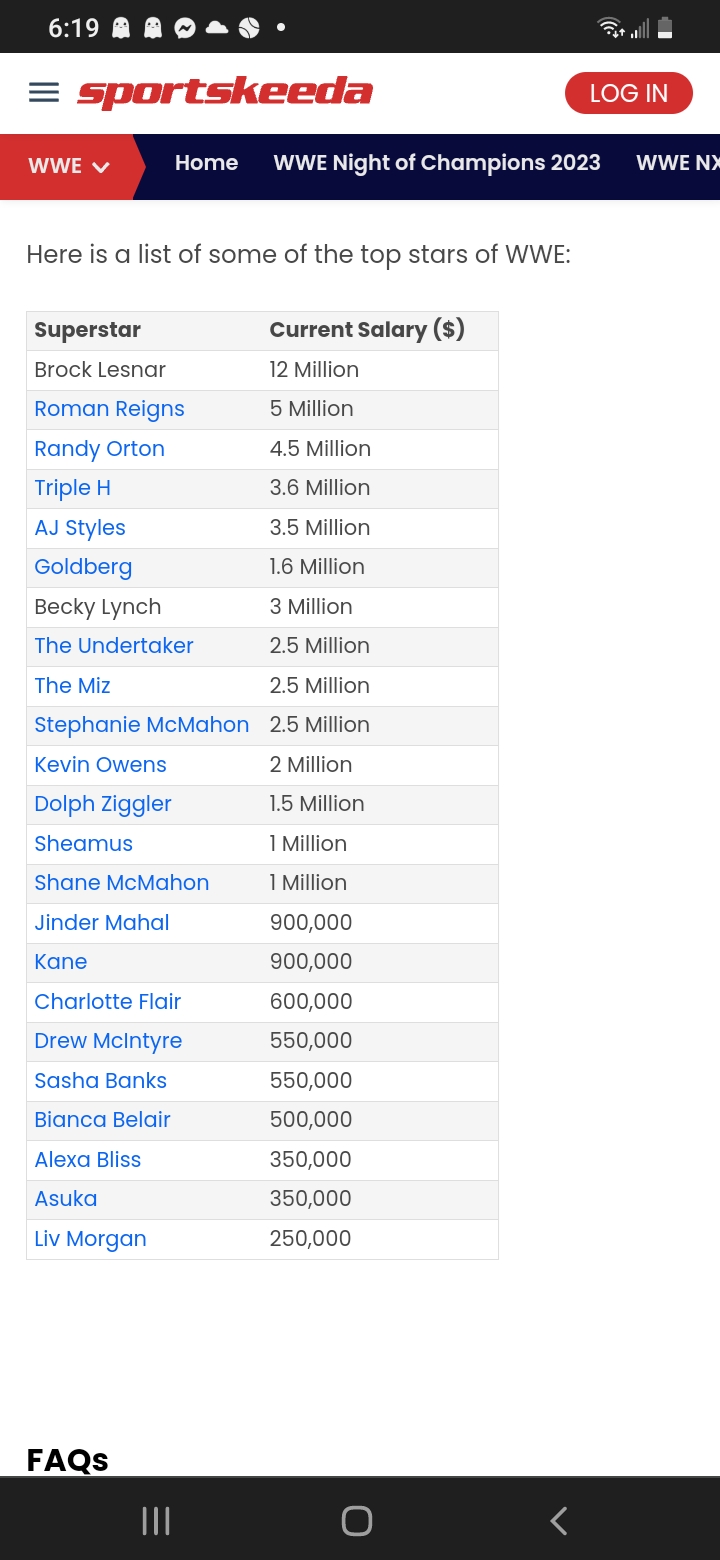Open the hamburger menu icon
720x1560 pixels.
44,93
